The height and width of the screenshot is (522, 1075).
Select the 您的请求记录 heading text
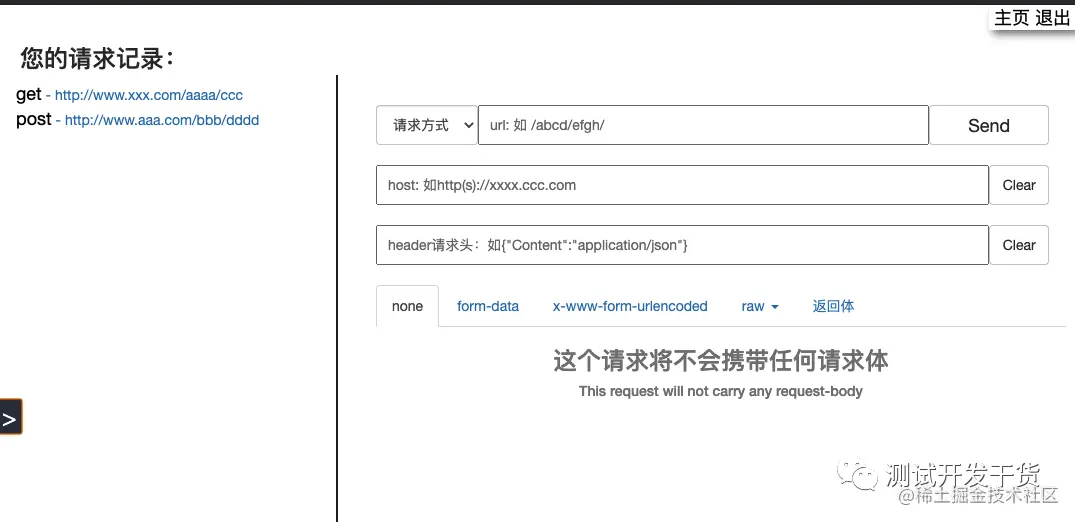(x=97, y=58)
